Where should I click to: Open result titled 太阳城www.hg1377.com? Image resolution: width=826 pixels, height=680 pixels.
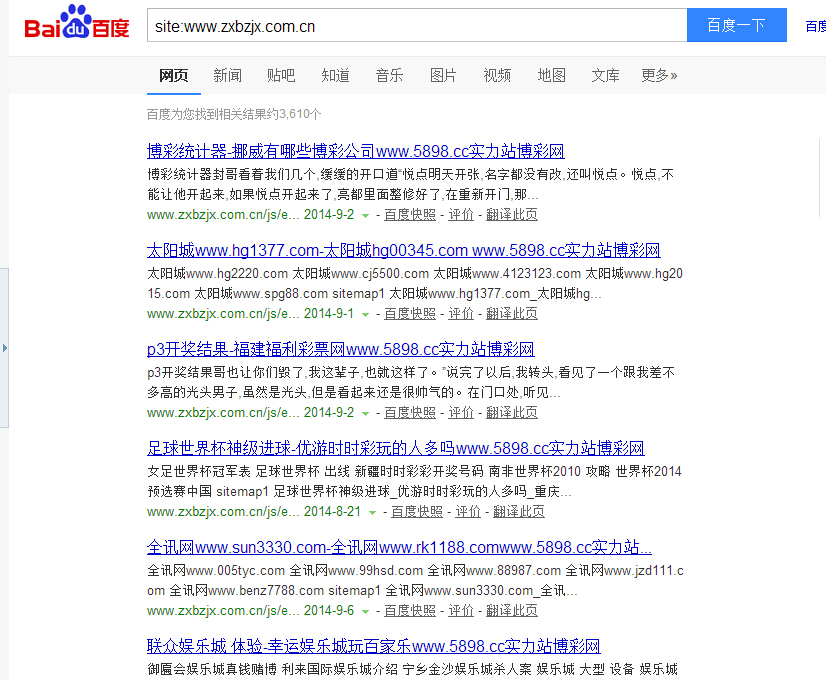tap(404, 250)
